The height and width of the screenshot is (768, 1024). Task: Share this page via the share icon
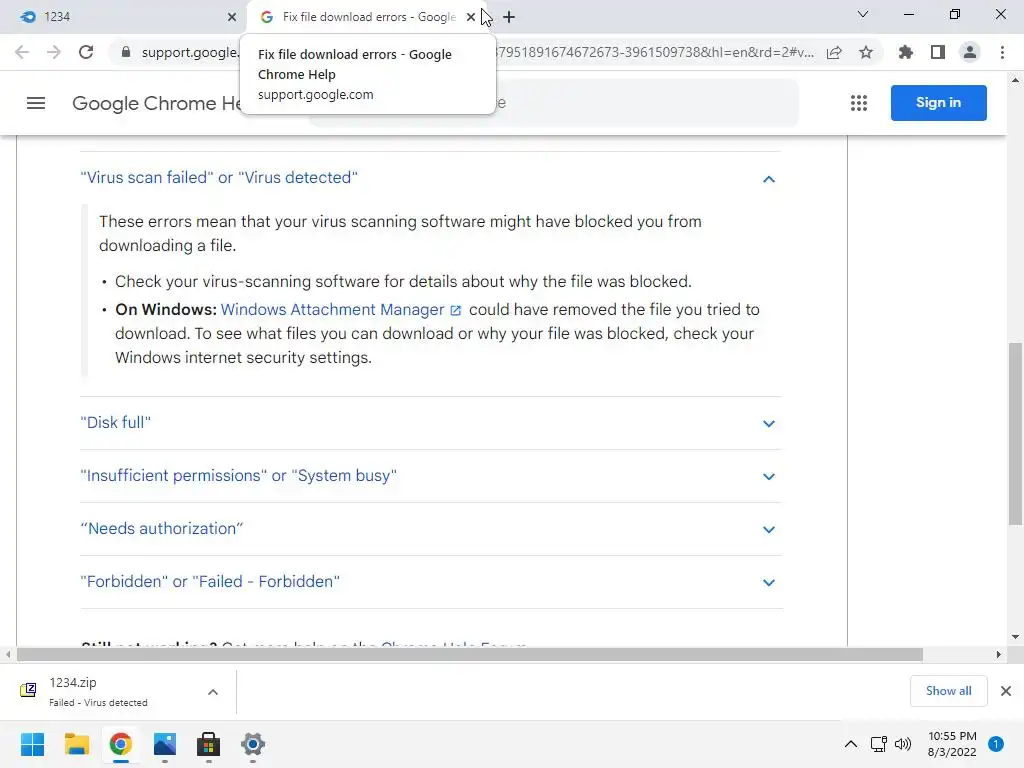click(x=834, y=52)
